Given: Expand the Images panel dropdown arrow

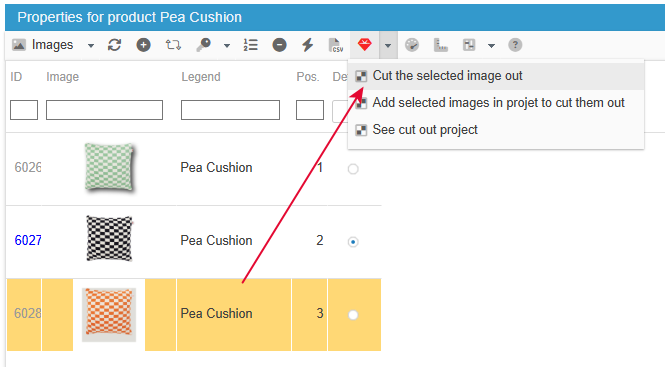Looking at the screenshot, I should click(x=91, y=45).
